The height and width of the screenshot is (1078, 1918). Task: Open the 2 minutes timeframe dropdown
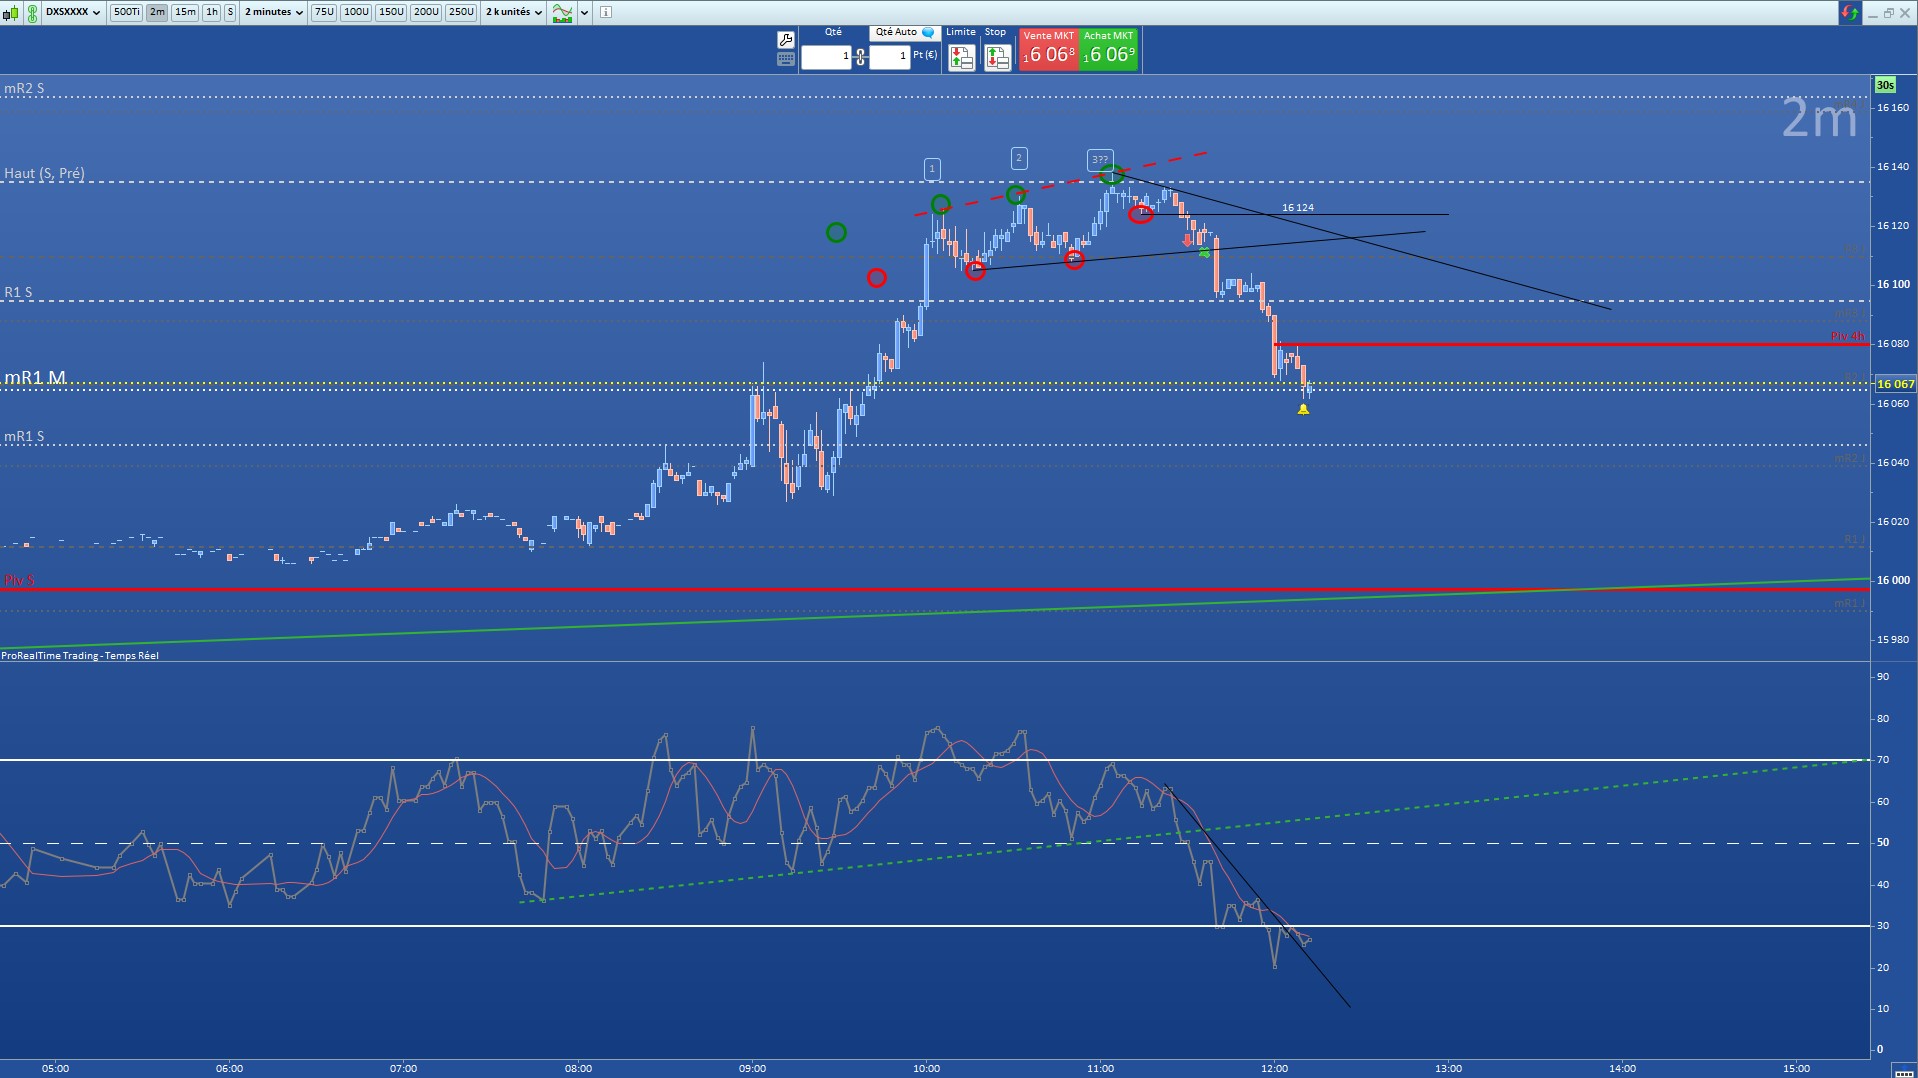[x=273, y=12]
